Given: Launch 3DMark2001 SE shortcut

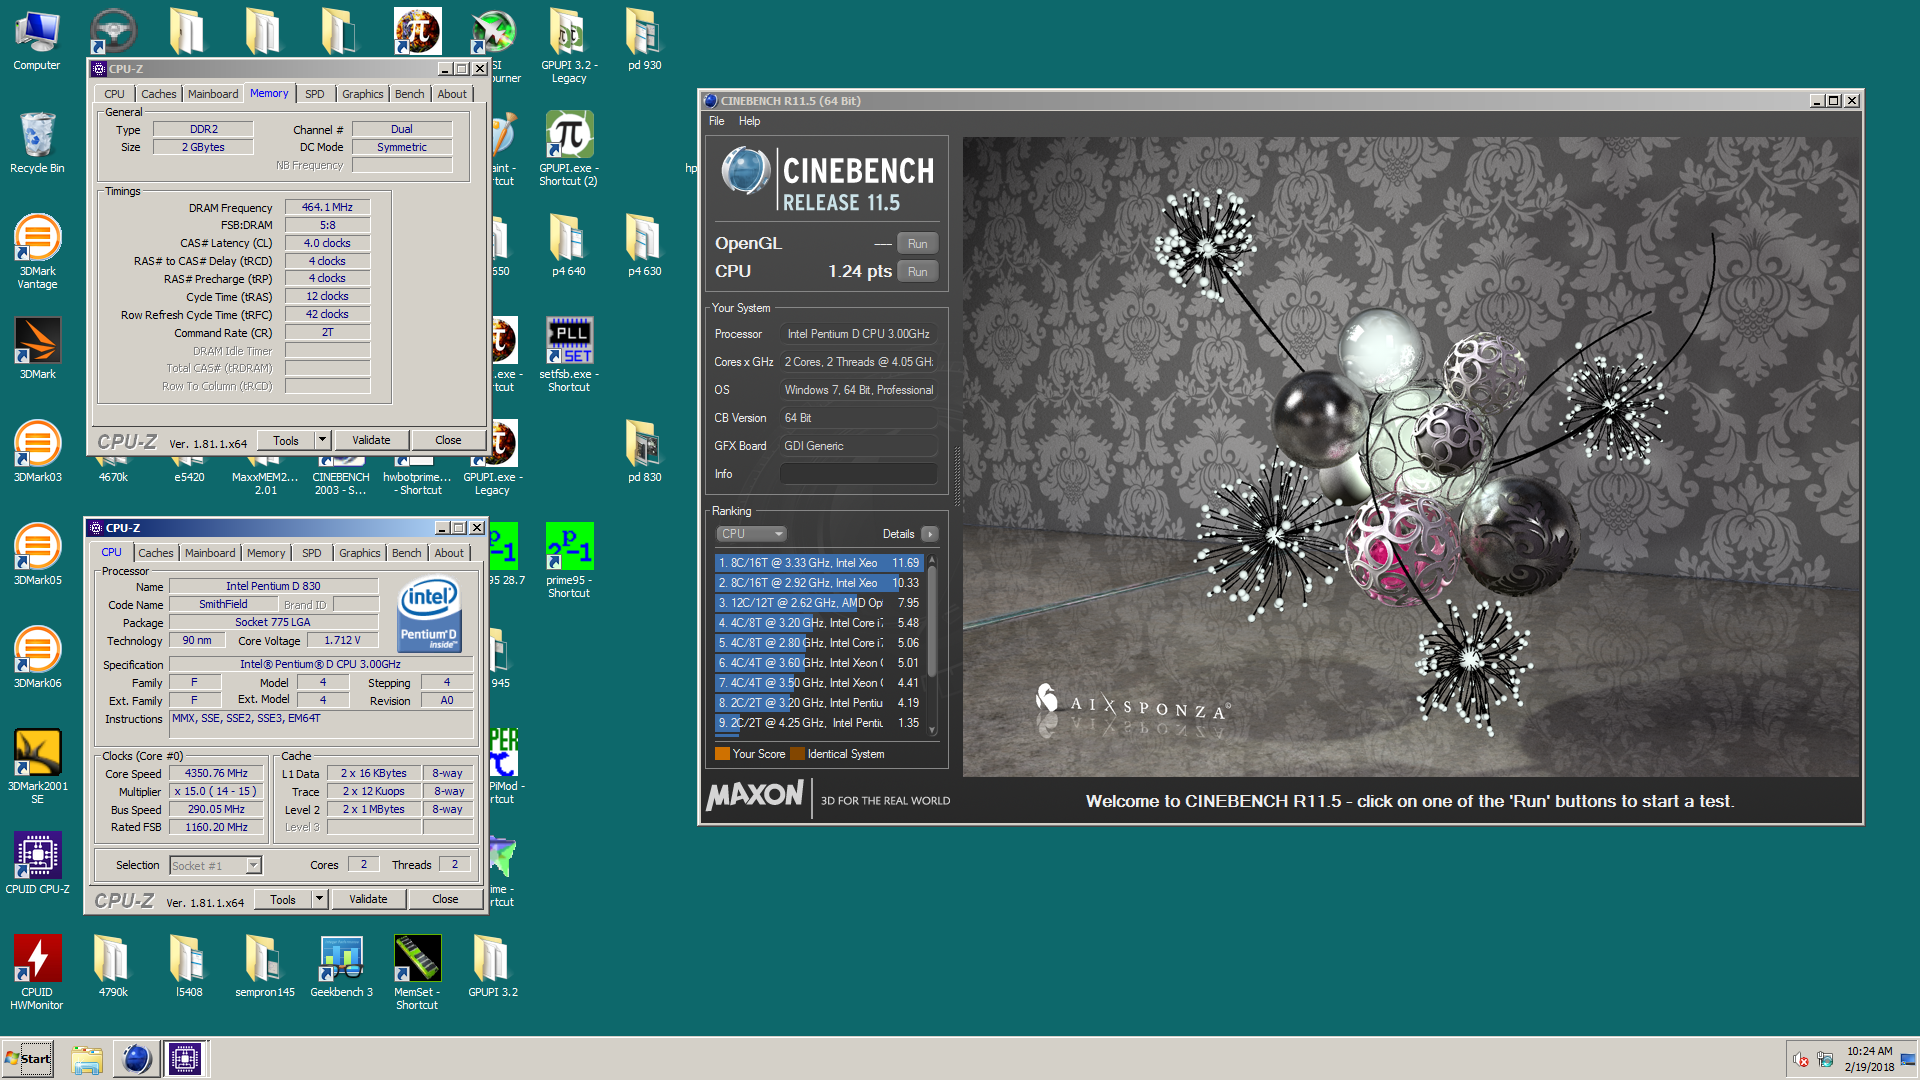Looking at the screenshot, I should (x=37, y=766).
